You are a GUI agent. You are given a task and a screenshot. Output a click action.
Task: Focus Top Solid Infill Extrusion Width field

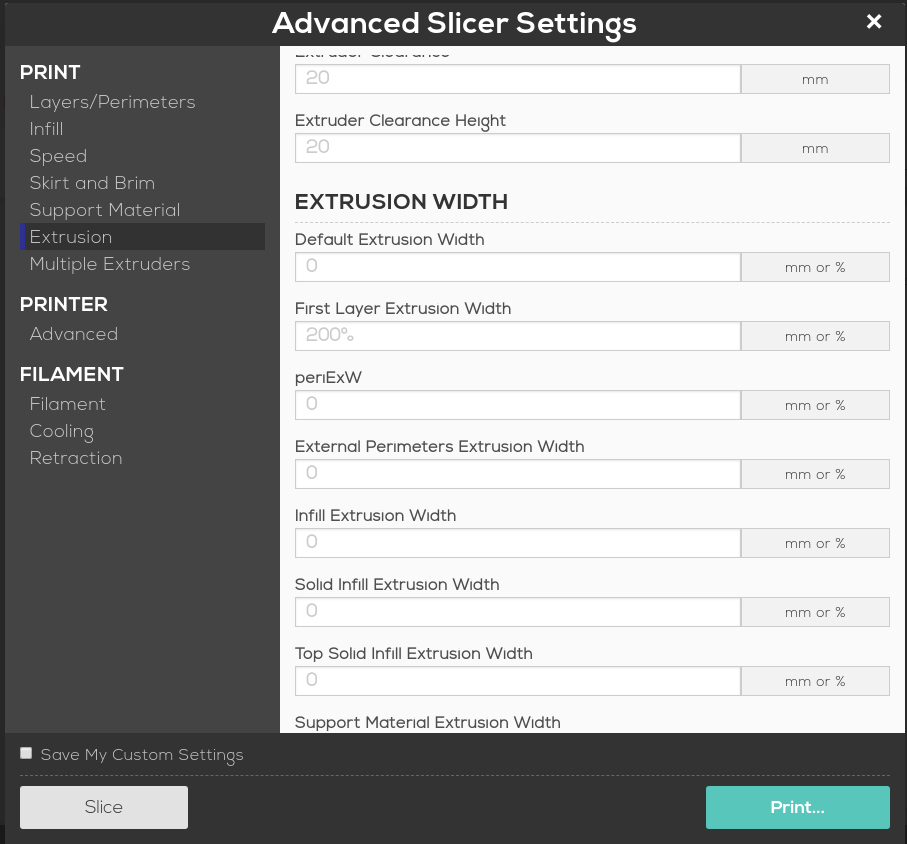(x=517, y=681)
